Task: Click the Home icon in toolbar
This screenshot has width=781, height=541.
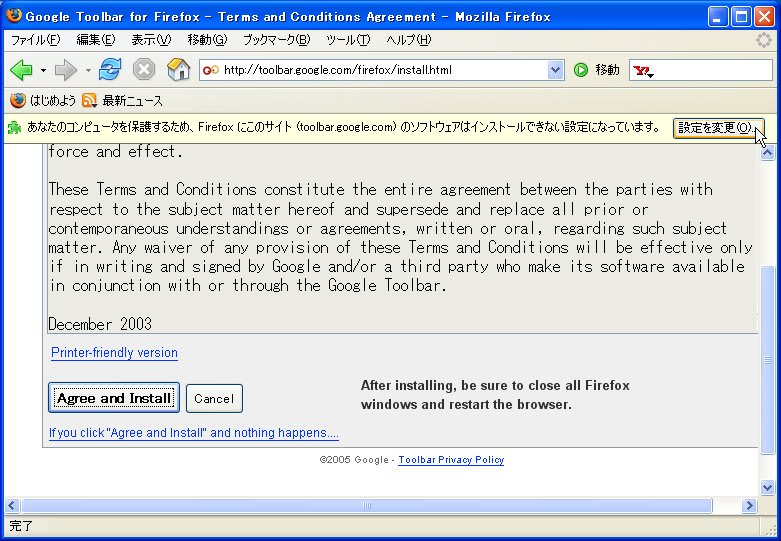Action: [x=178, y=70]
